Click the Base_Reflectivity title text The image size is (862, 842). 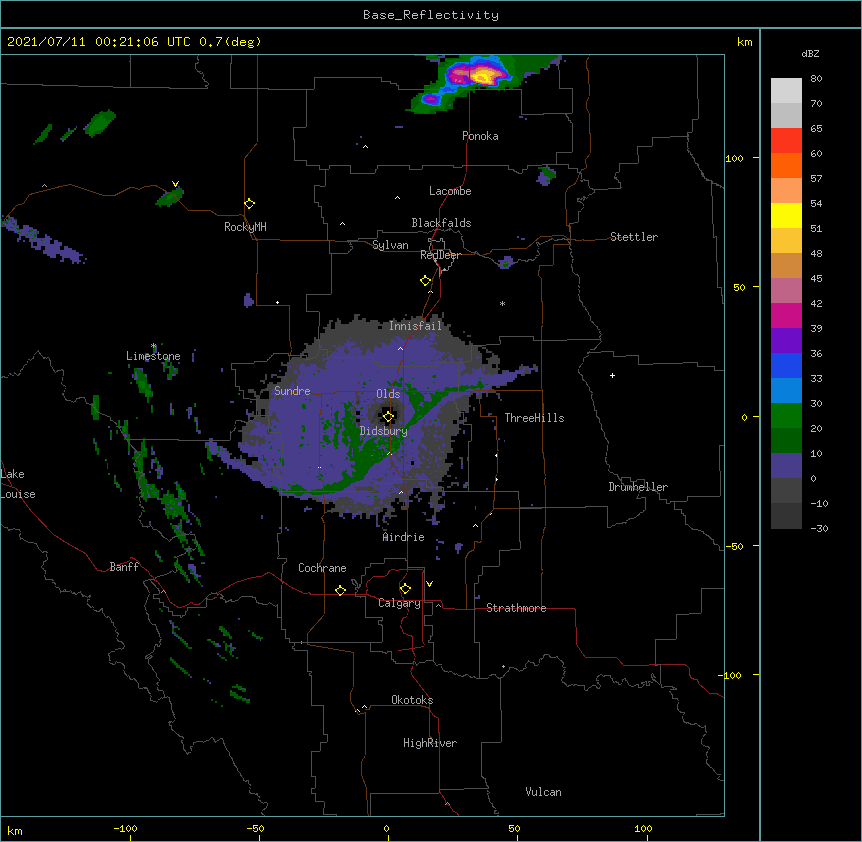(x=431, y=15)
